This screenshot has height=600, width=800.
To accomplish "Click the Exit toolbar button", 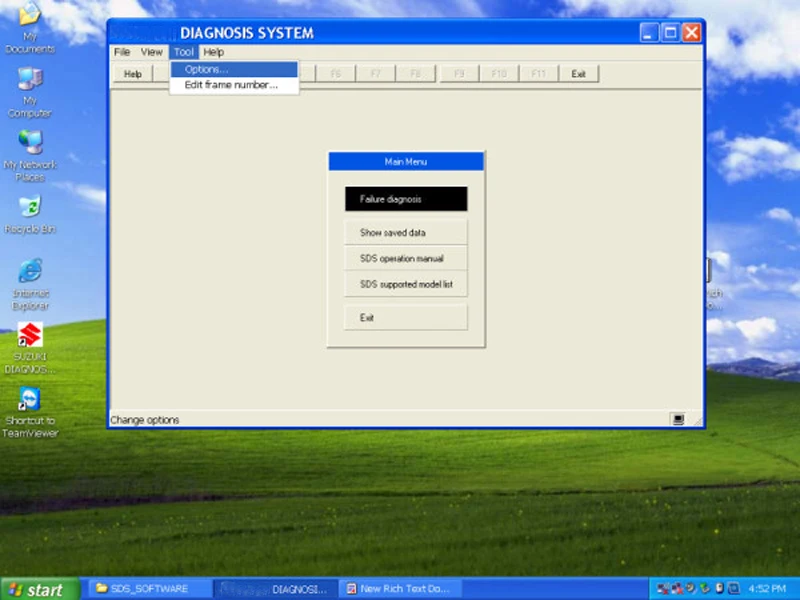I will 579,74.
